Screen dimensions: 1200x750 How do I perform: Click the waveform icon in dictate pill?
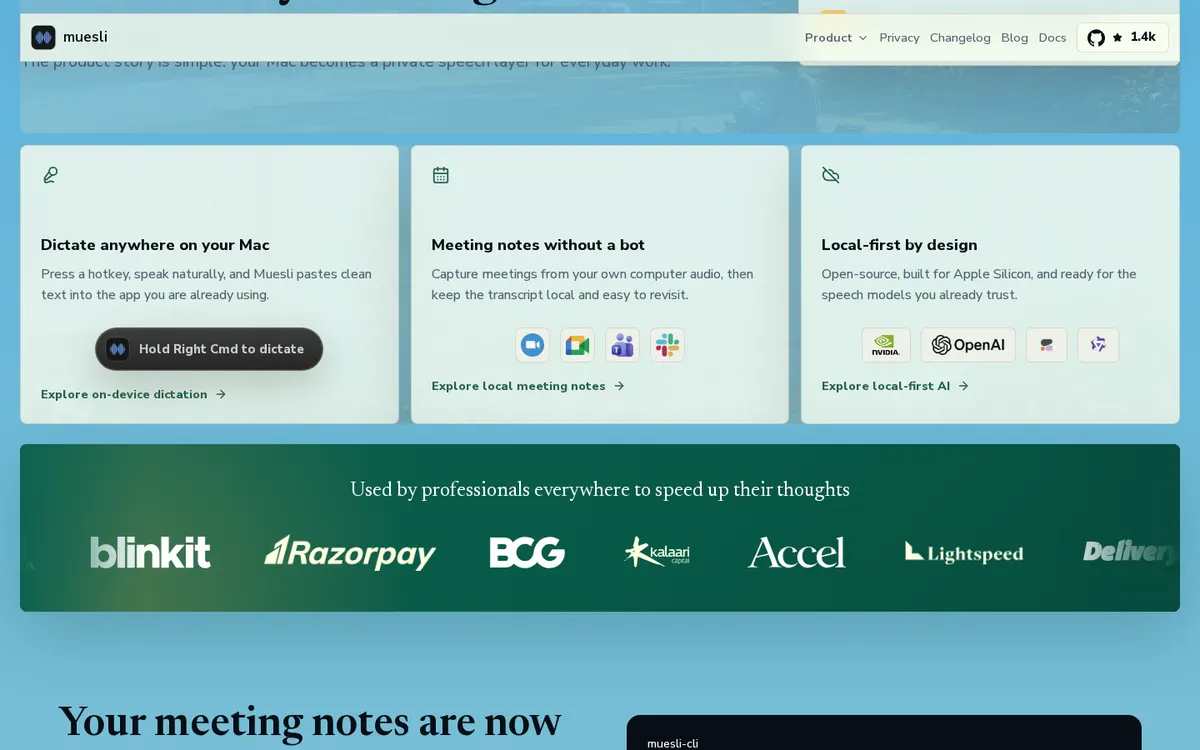118,349
